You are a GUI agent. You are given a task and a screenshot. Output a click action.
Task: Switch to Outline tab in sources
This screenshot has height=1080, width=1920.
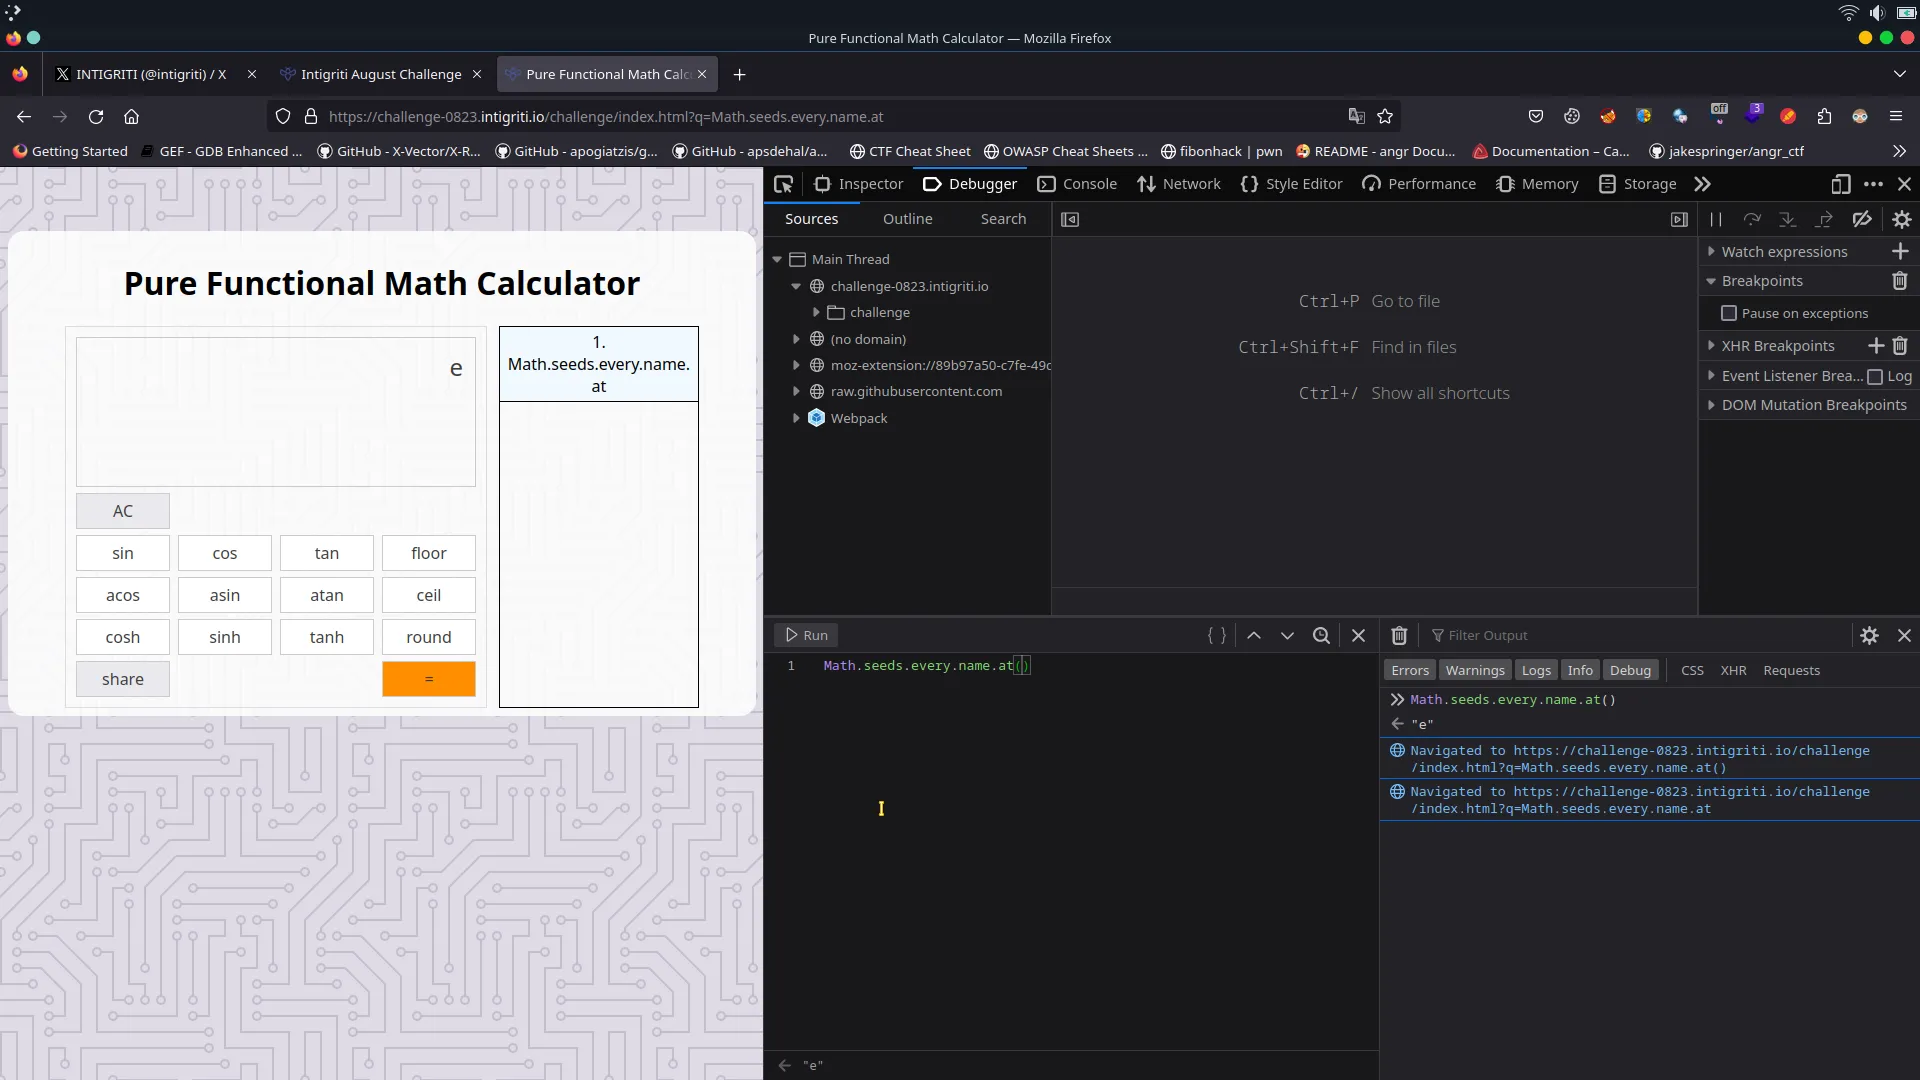click(907, 219)
